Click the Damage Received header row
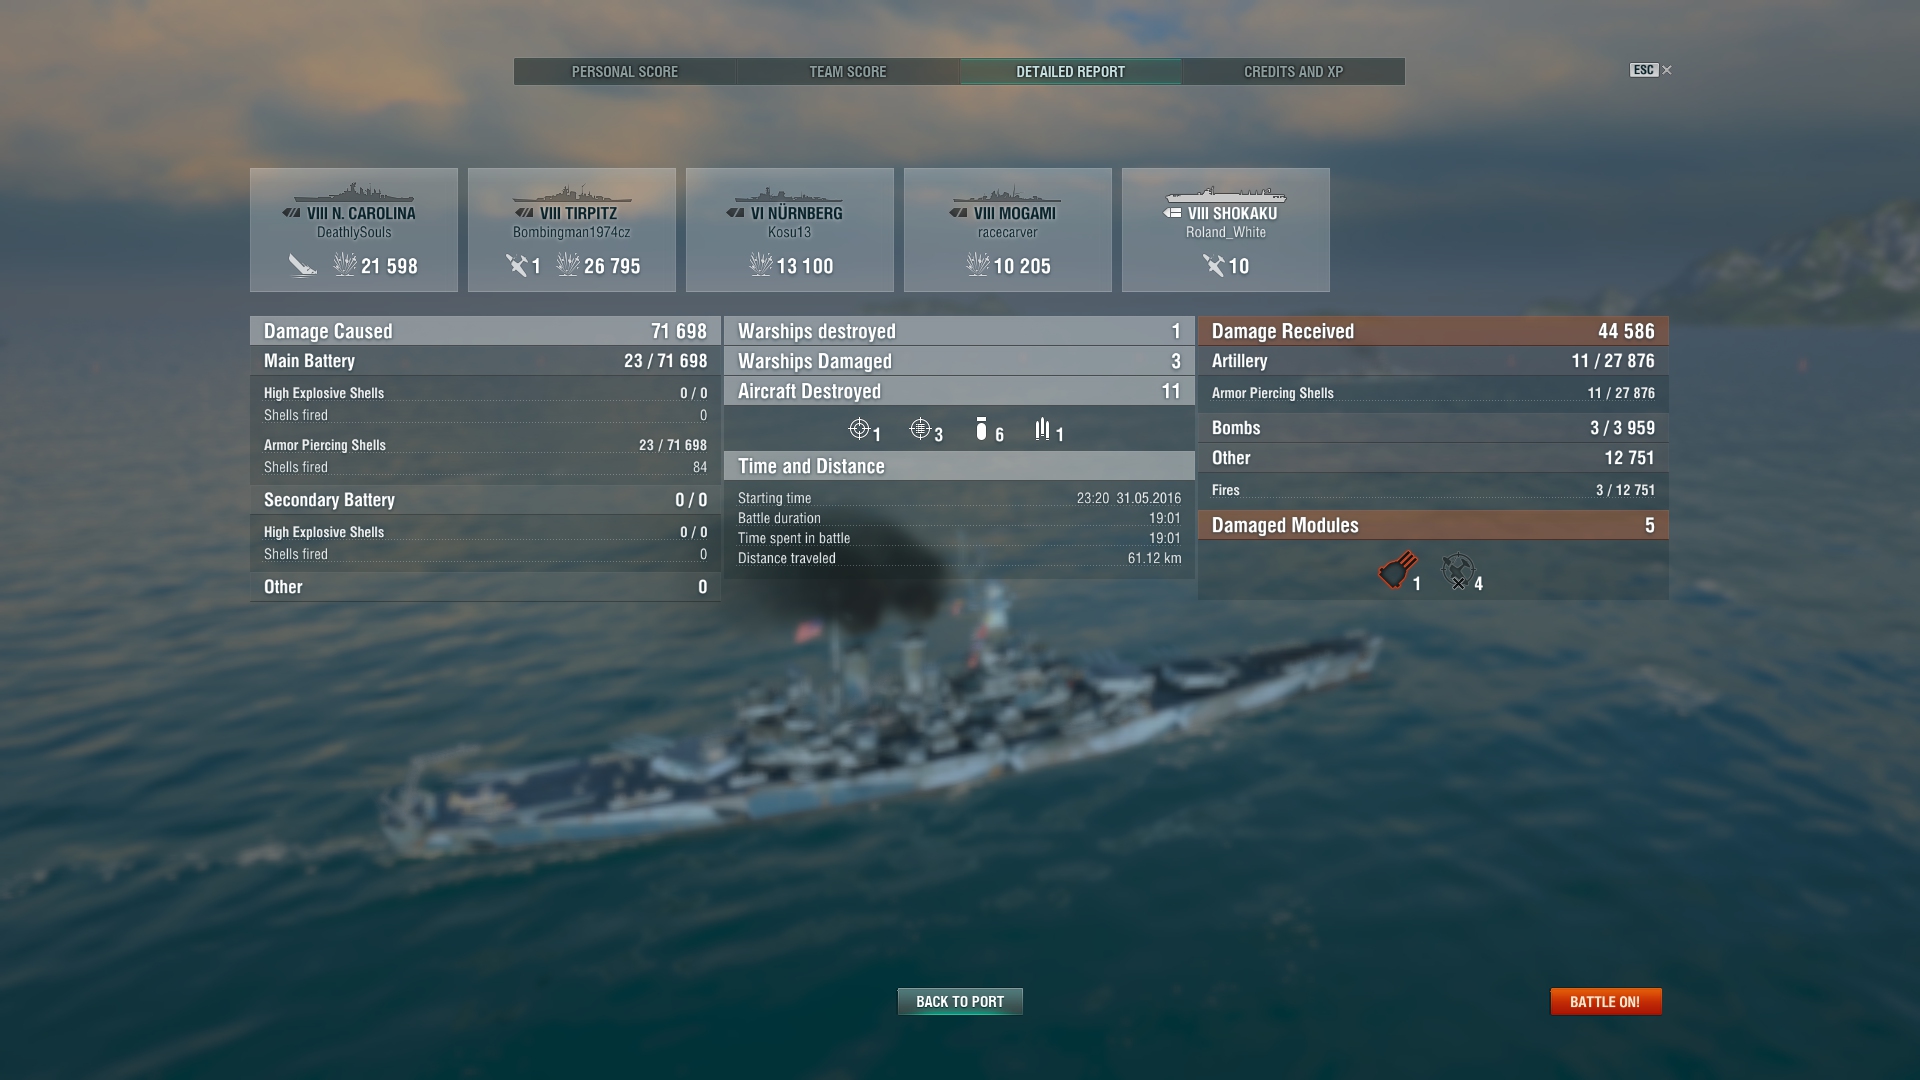The height and width of the screenshot is (1080, 1920). click(1433, 331)
